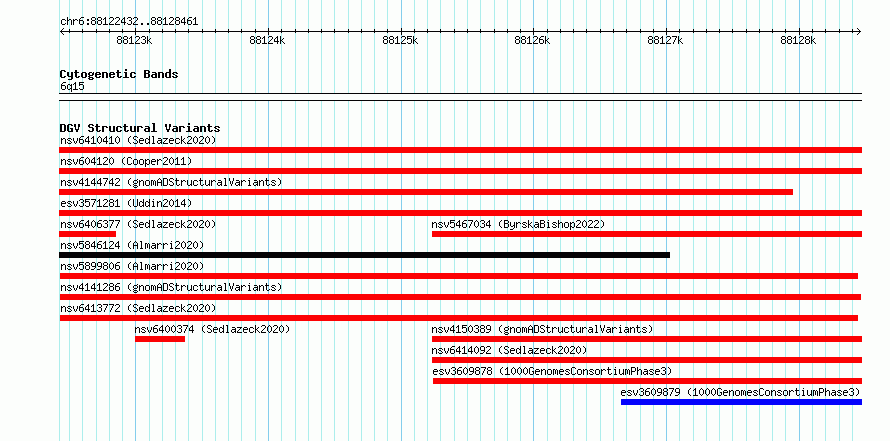Select the blue bar for esv3609879
The width and height of the screenshot is (890, 441).
point(741,402)
